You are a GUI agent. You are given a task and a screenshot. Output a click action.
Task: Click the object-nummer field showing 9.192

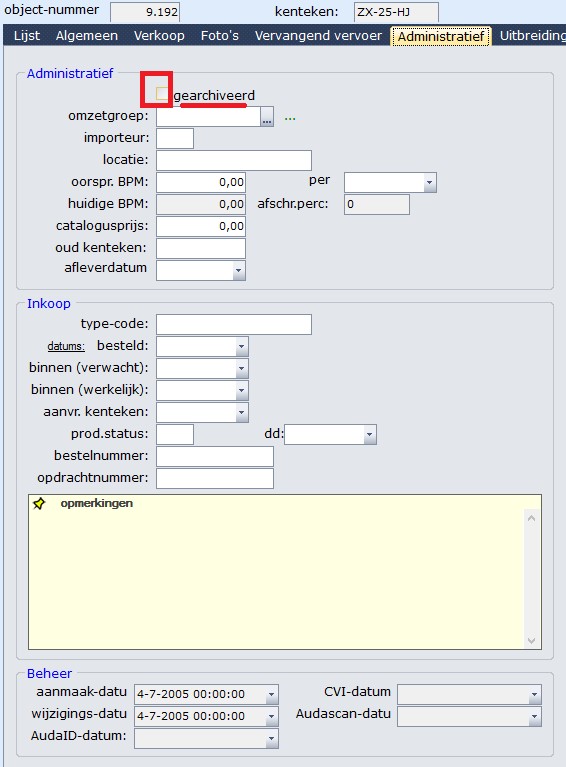click(145, 12)
